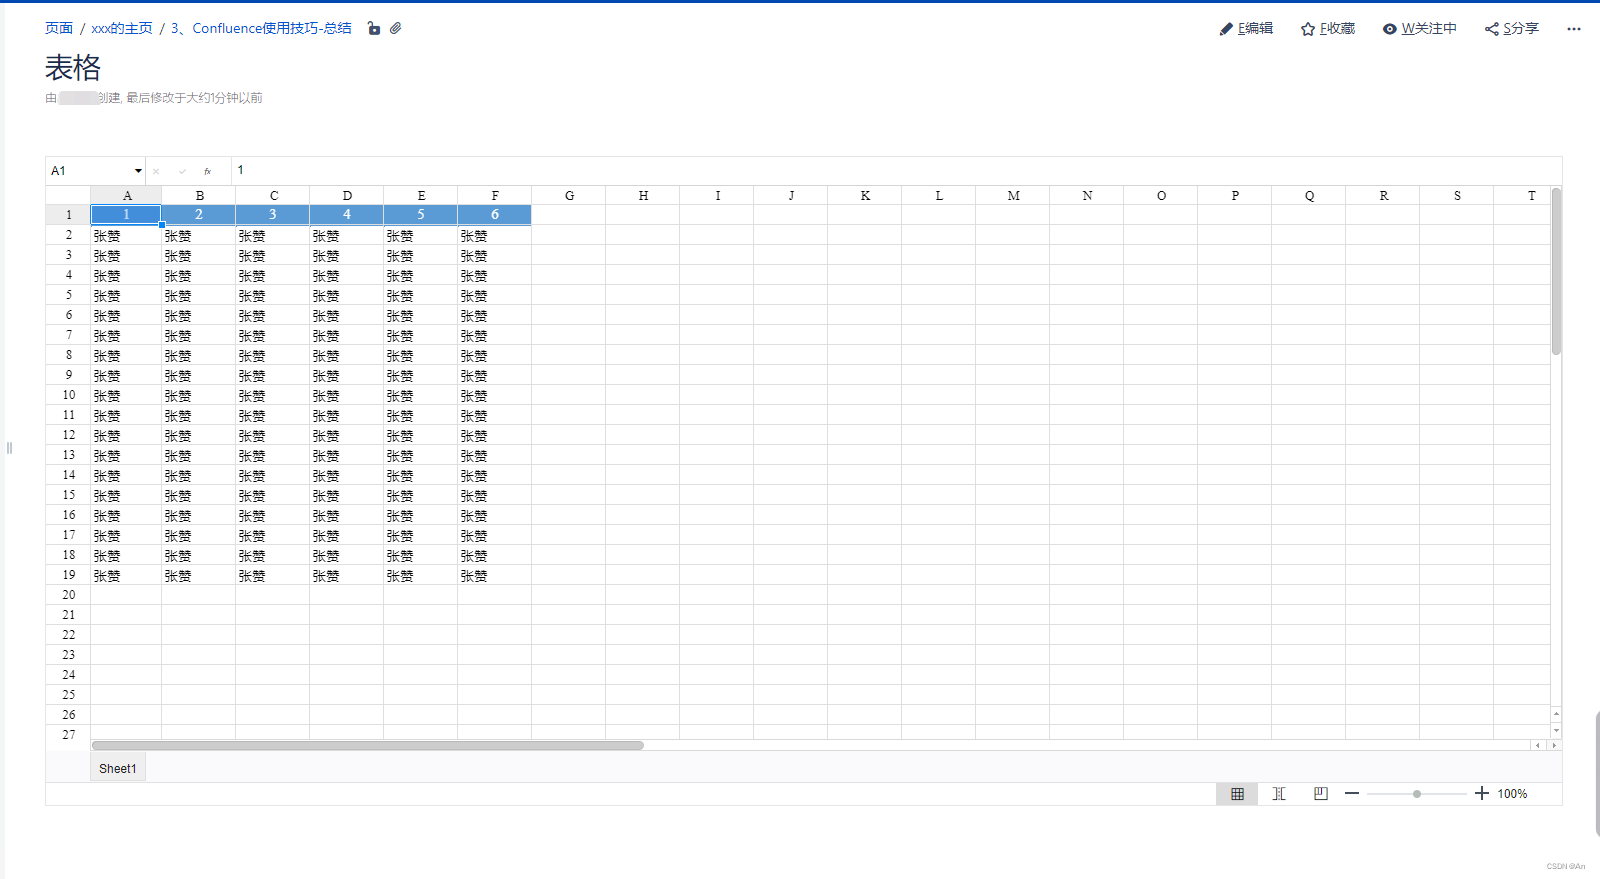Image resolution: width=1600 pixels, height=879 pixels.
Task: Select cell D8 containing 张赞
Action: pyautogui.click(x=347, y=355)
